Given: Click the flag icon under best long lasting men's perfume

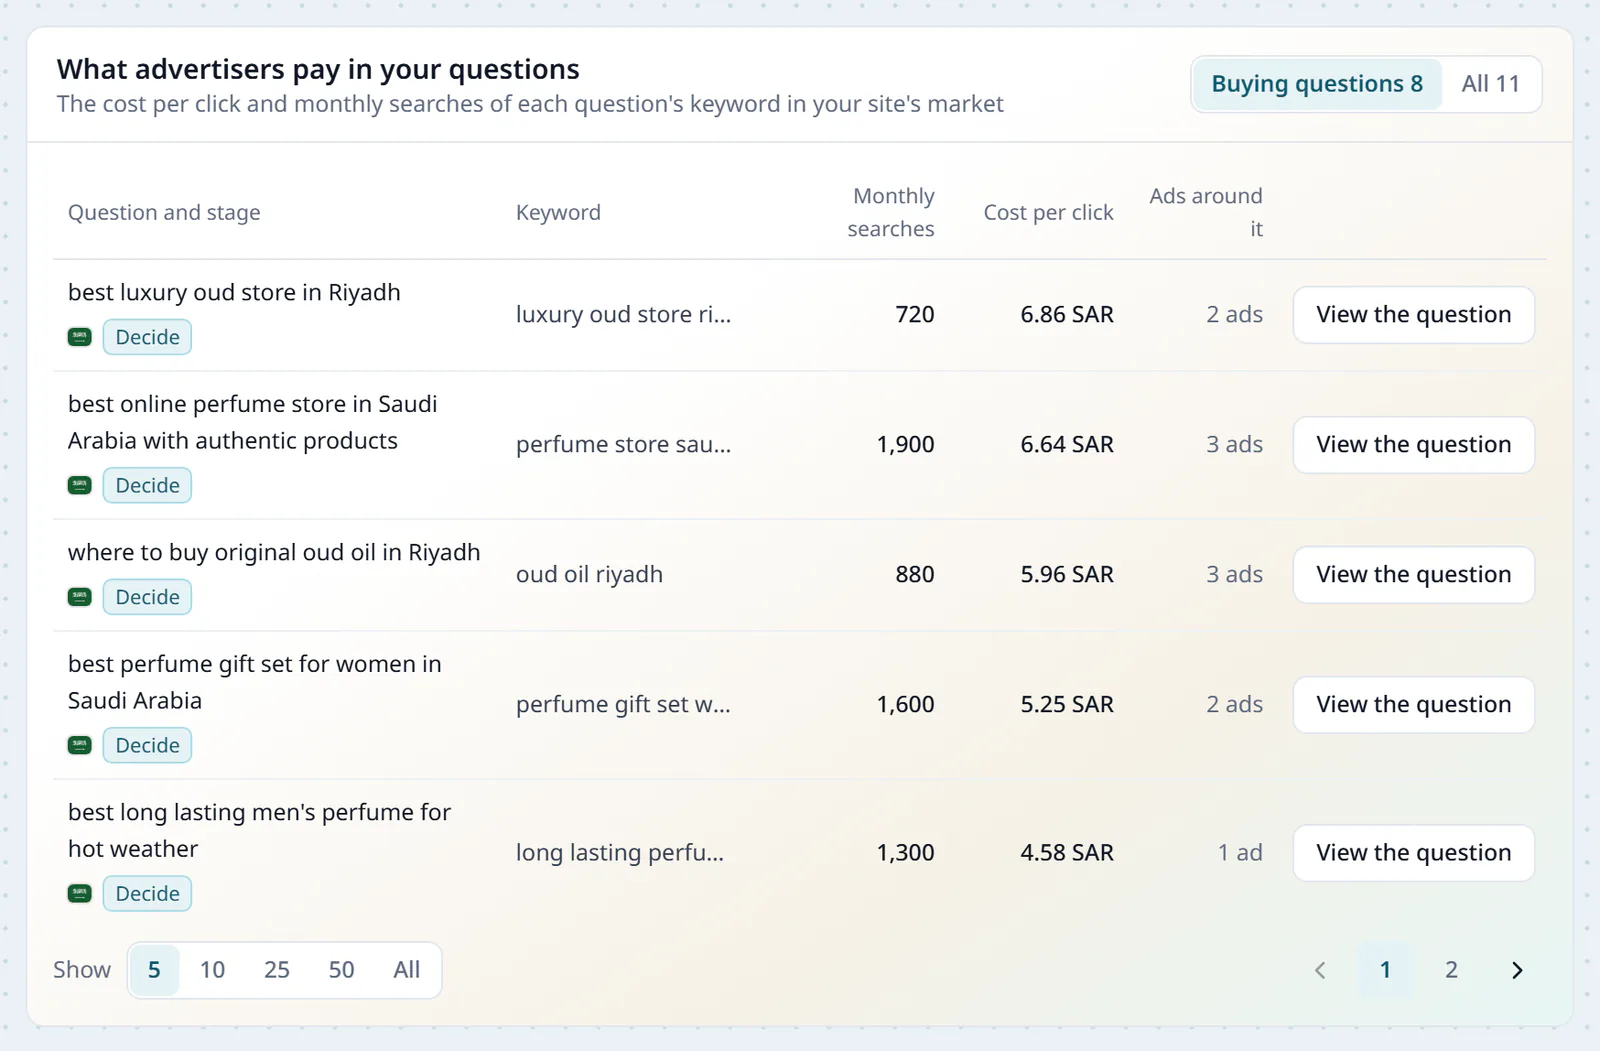Looking at the screenshot, I should [x=80, y=893].
